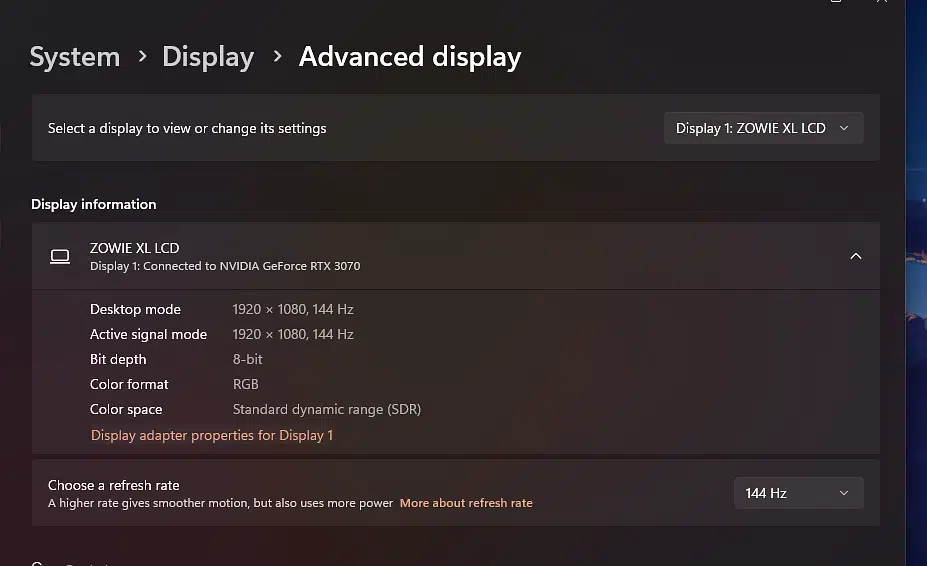This screenshot has height=566, width=927.
Task: Collapse the ZOWIE XL LCD information section
Action: (855, 256)
